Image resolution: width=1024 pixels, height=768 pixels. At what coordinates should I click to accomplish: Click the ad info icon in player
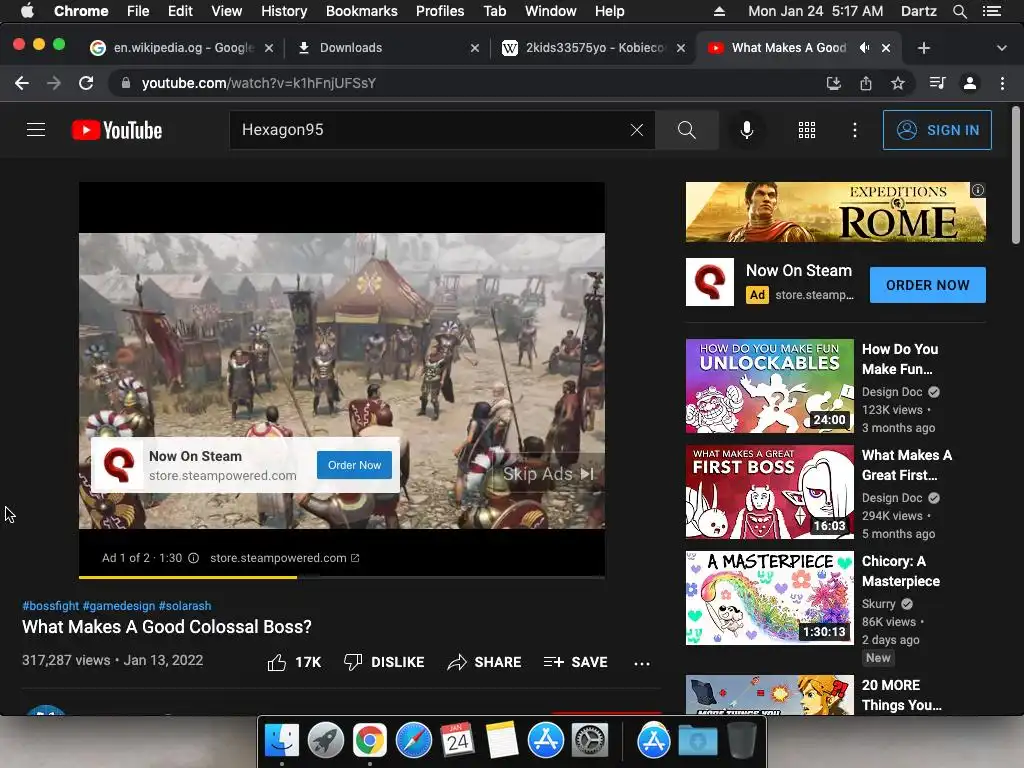pyautogui.click(x=194, y=558)
